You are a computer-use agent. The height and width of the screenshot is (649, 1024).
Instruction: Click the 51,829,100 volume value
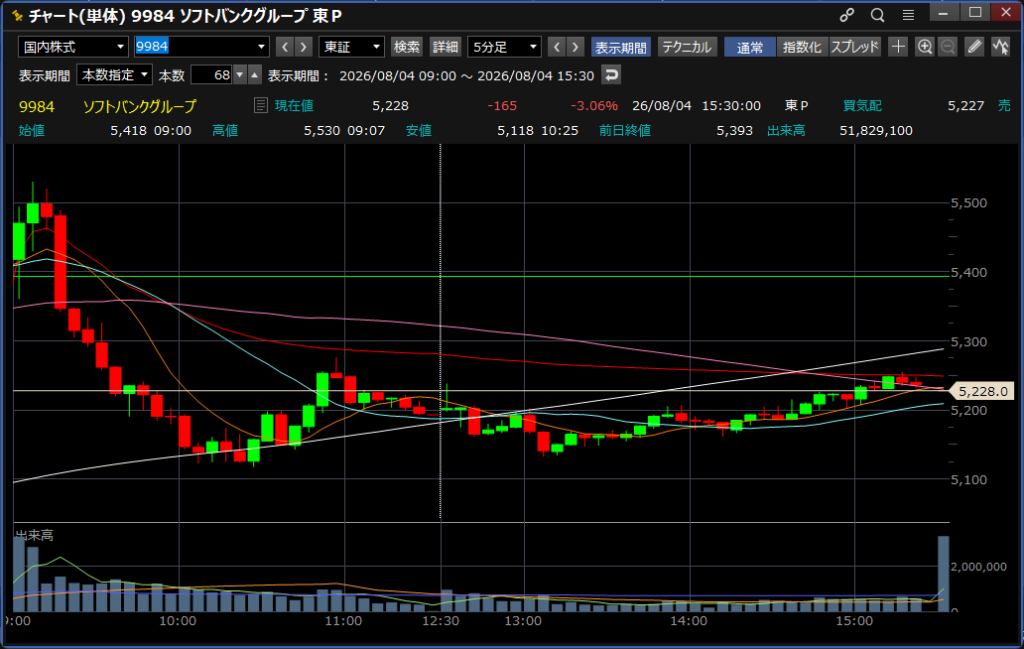coord(876,131)
